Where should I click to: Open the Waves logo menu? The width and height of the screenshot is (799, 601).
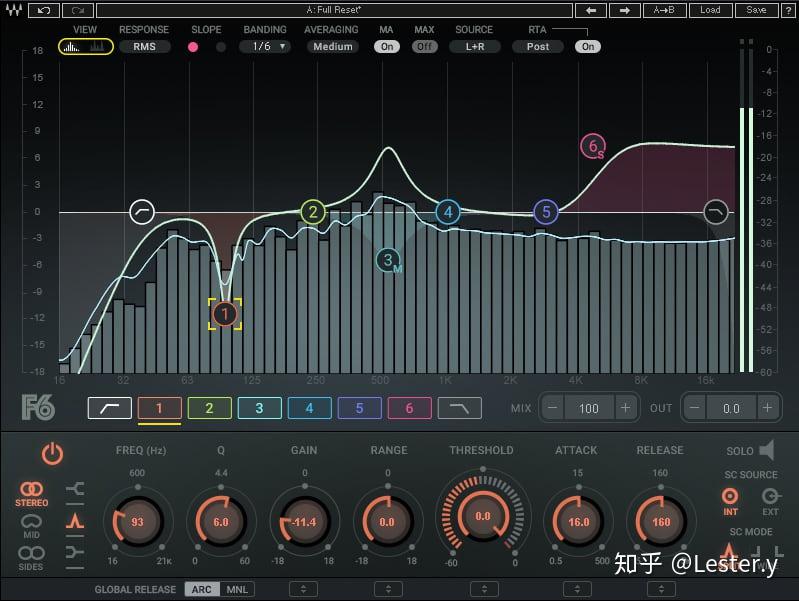[14, 10]
